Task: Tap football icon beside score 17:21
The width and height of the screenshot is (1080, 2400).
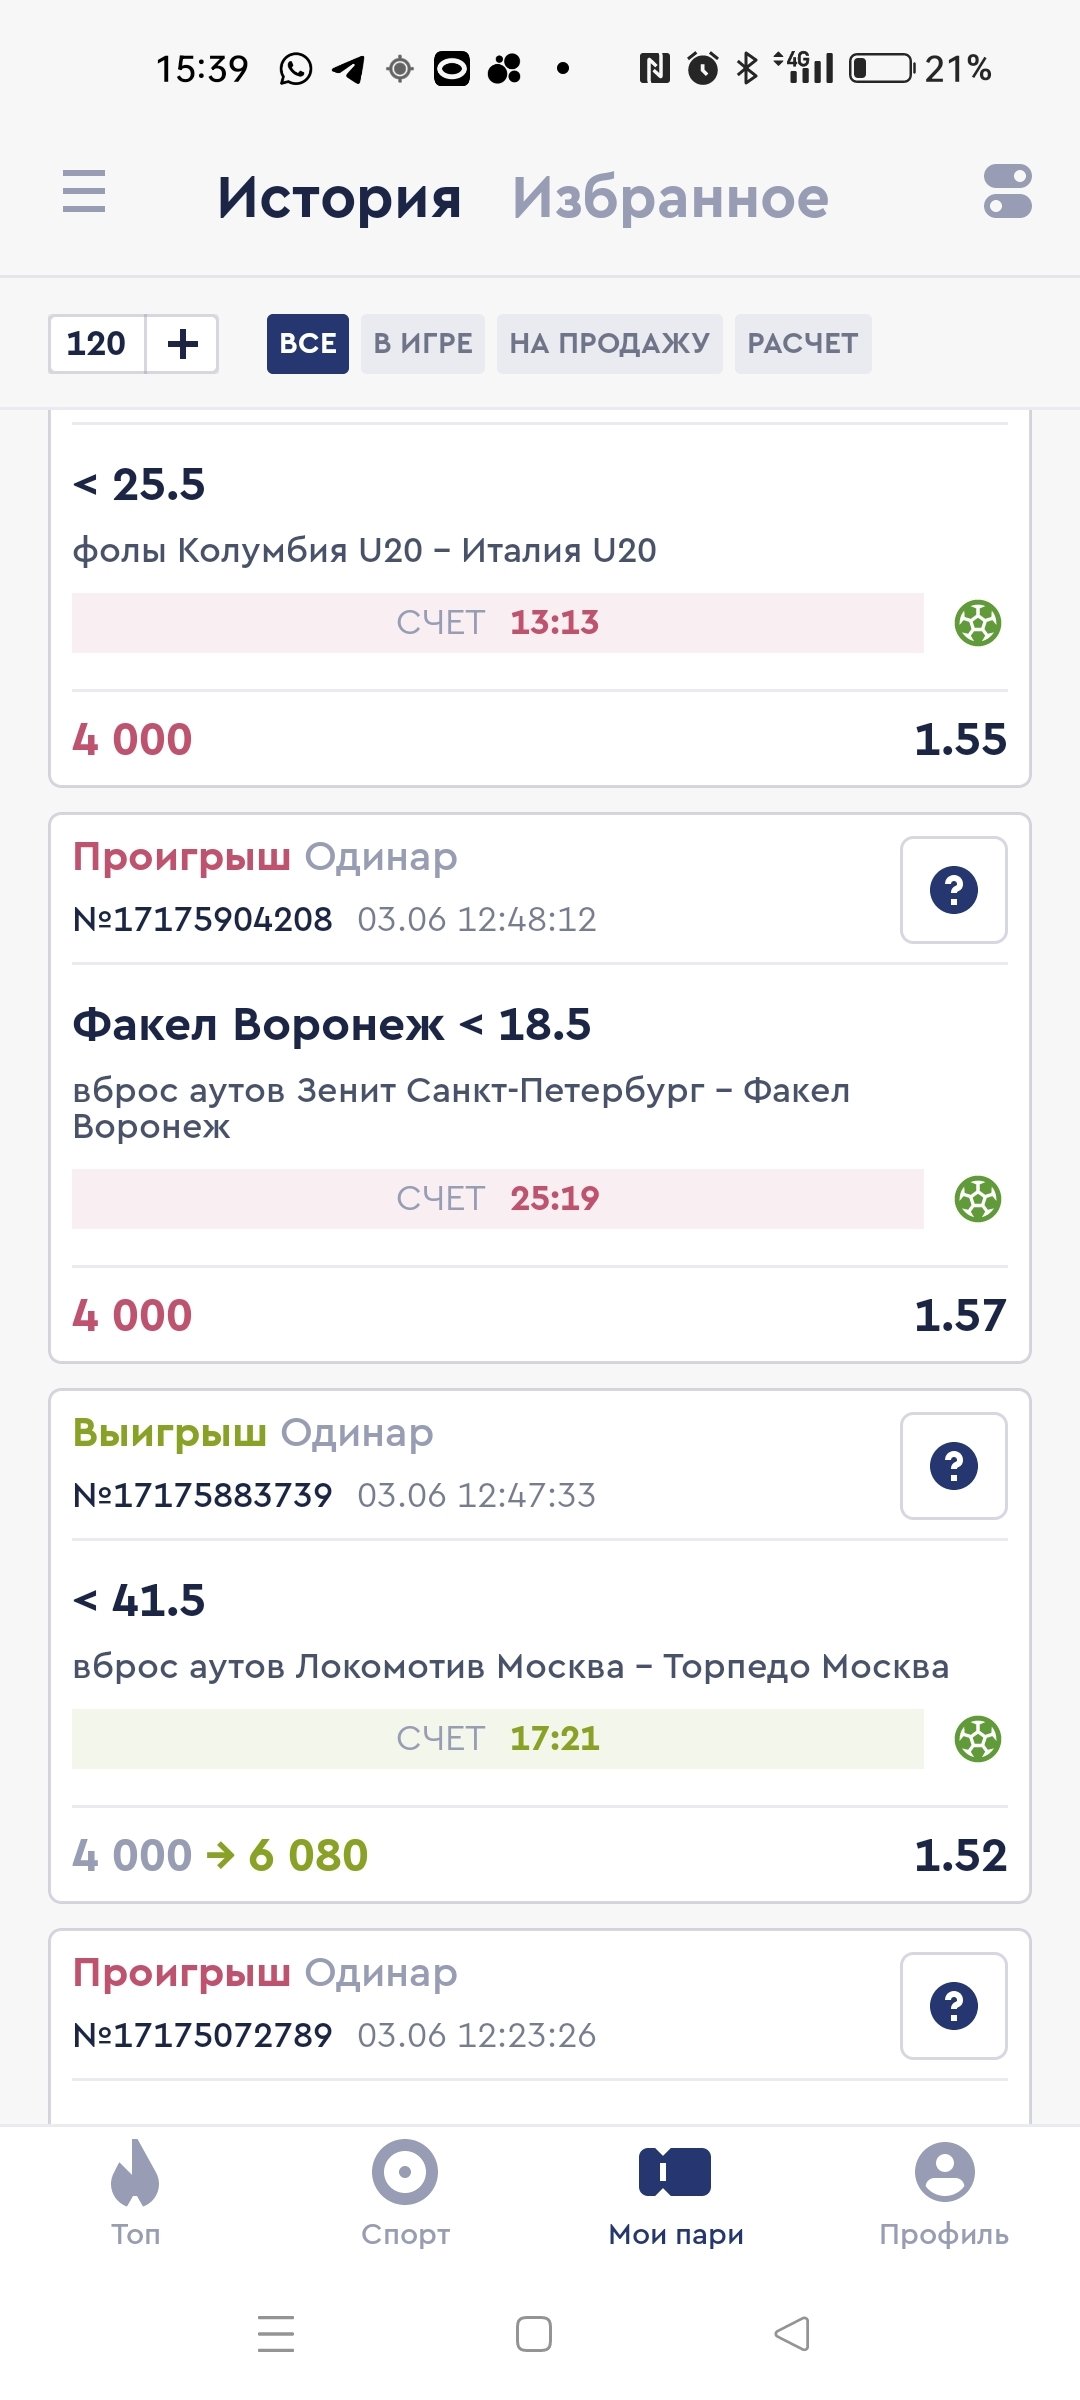Action: [977, 1739]
